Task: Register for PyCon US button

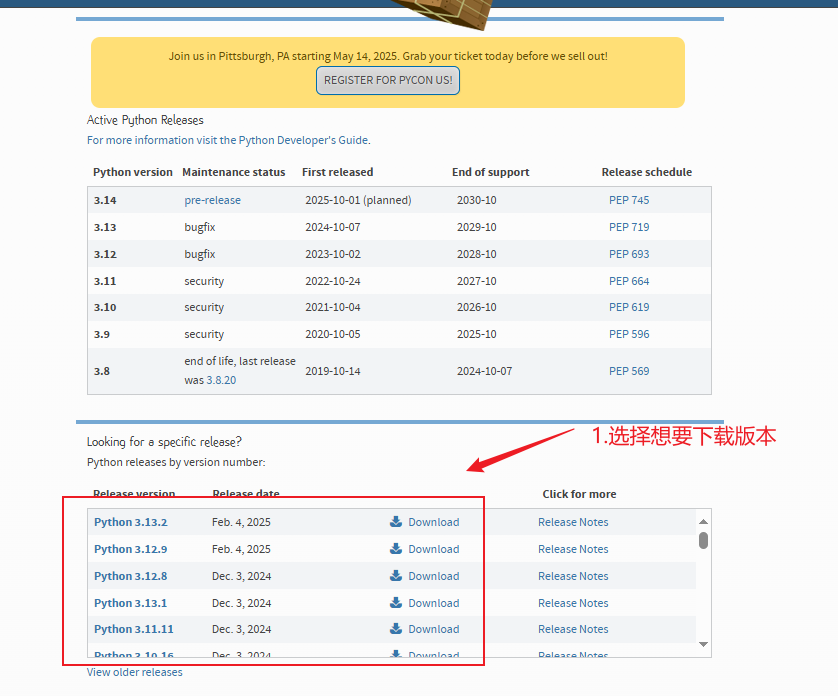Action: [388, 80]
